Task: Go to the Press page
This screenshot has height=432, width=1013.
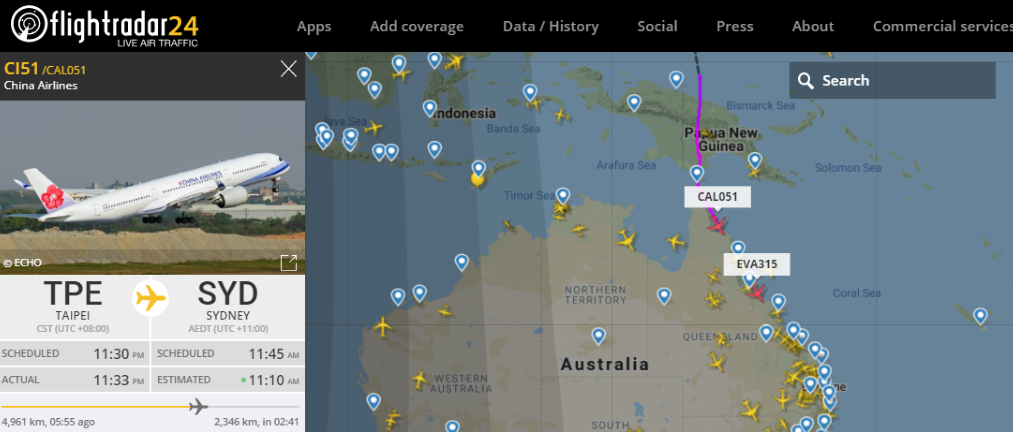Action: point(735,26)
